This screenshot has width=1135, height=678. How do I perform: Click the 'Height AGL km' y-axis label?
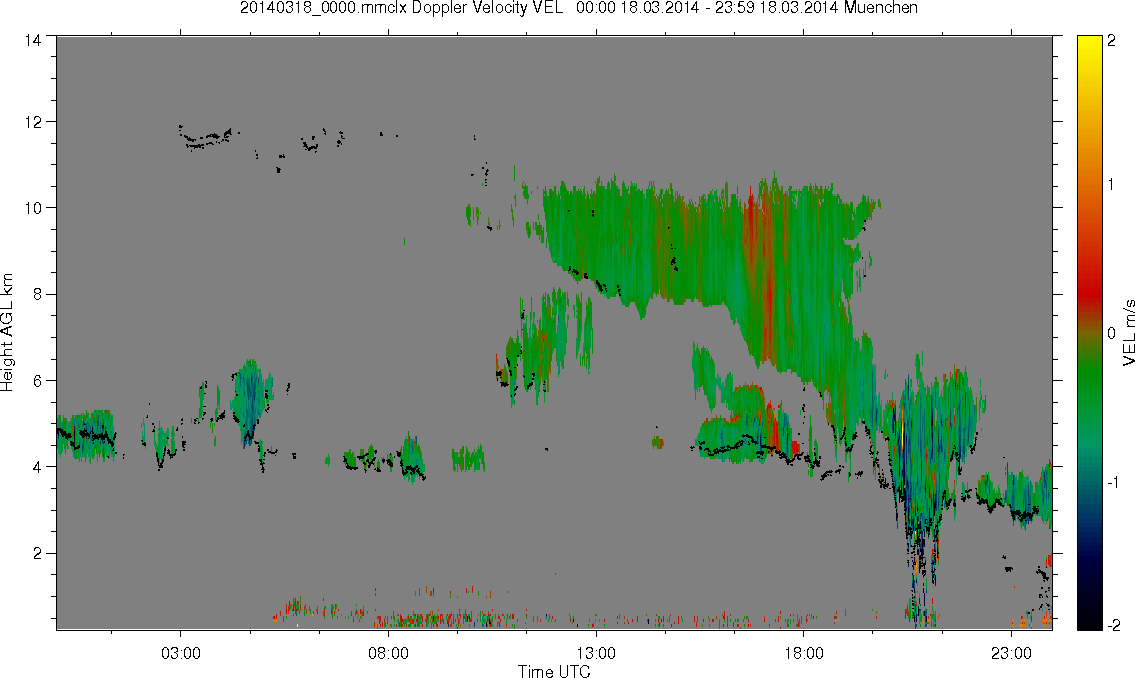pyautogui.click(x=7, y=333)
